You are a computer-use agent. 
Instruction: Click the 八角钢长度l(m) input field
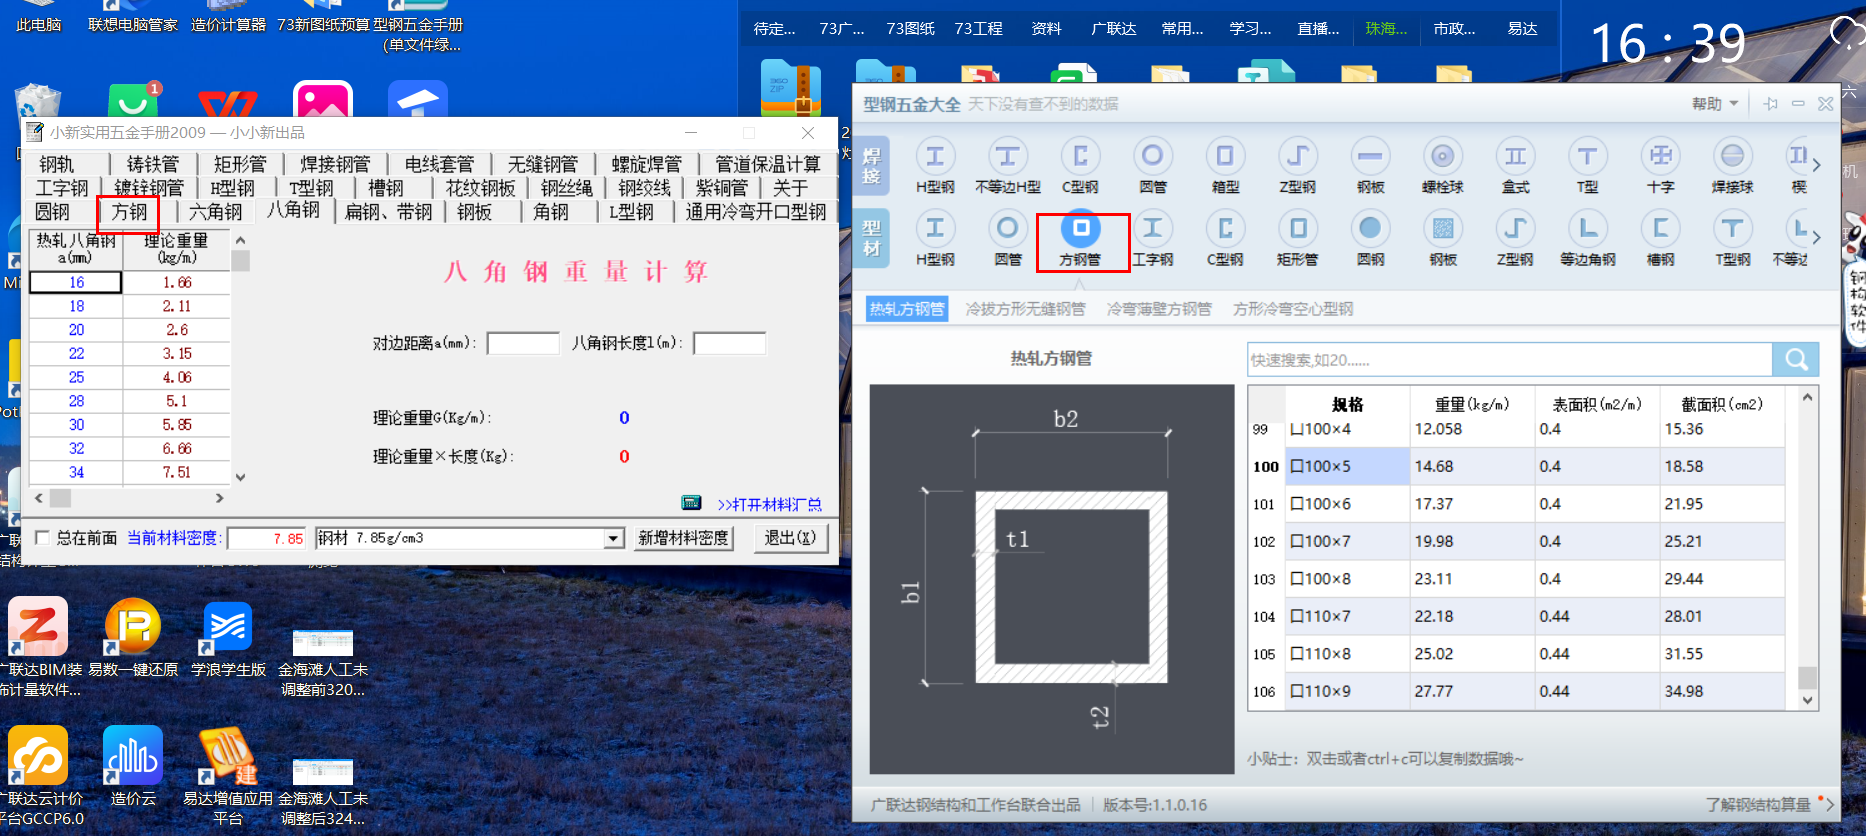(729, 343)
